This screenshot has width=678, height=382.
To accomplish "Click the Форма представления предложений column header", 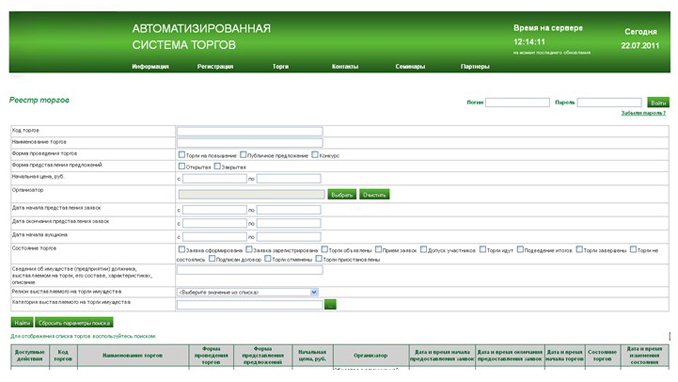I will pyautogui.click(x=263, y=356).
